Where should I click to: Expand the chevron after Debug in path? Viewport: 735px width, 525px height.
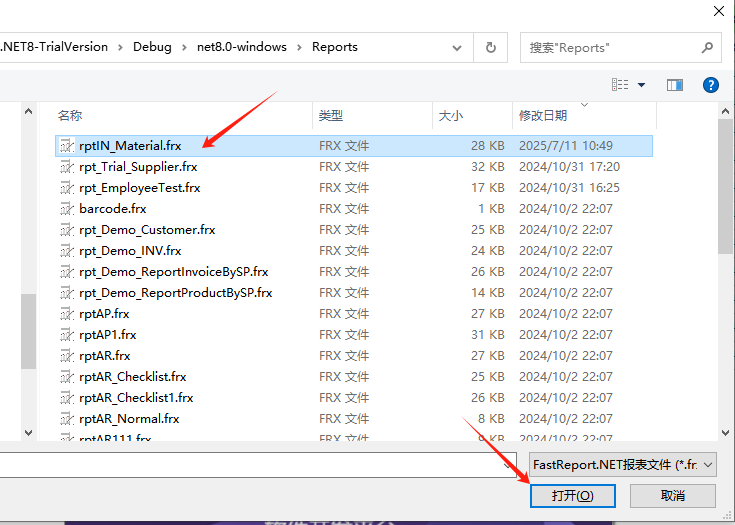pos(184,47)
